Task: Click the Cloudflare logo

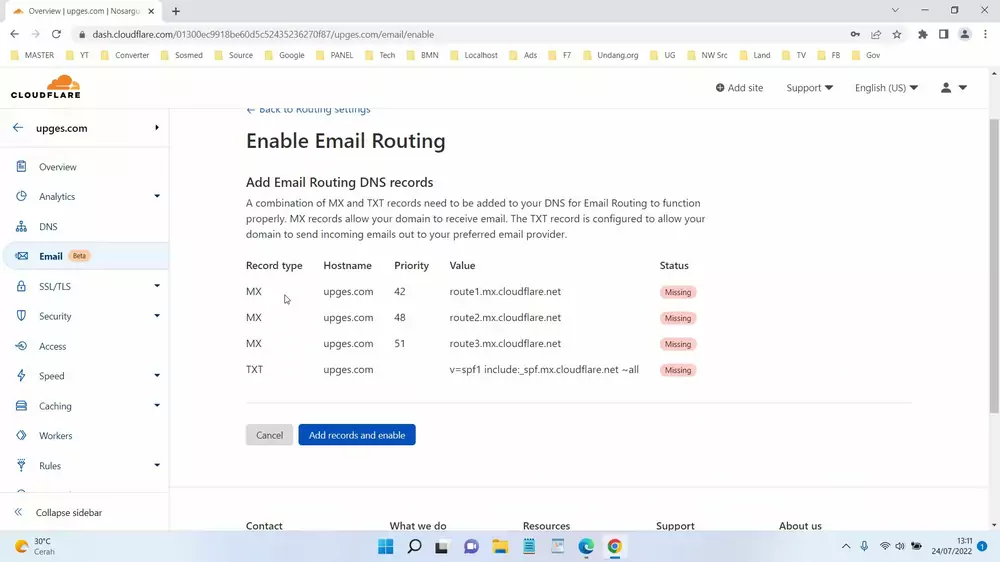Action: (45, 87)
